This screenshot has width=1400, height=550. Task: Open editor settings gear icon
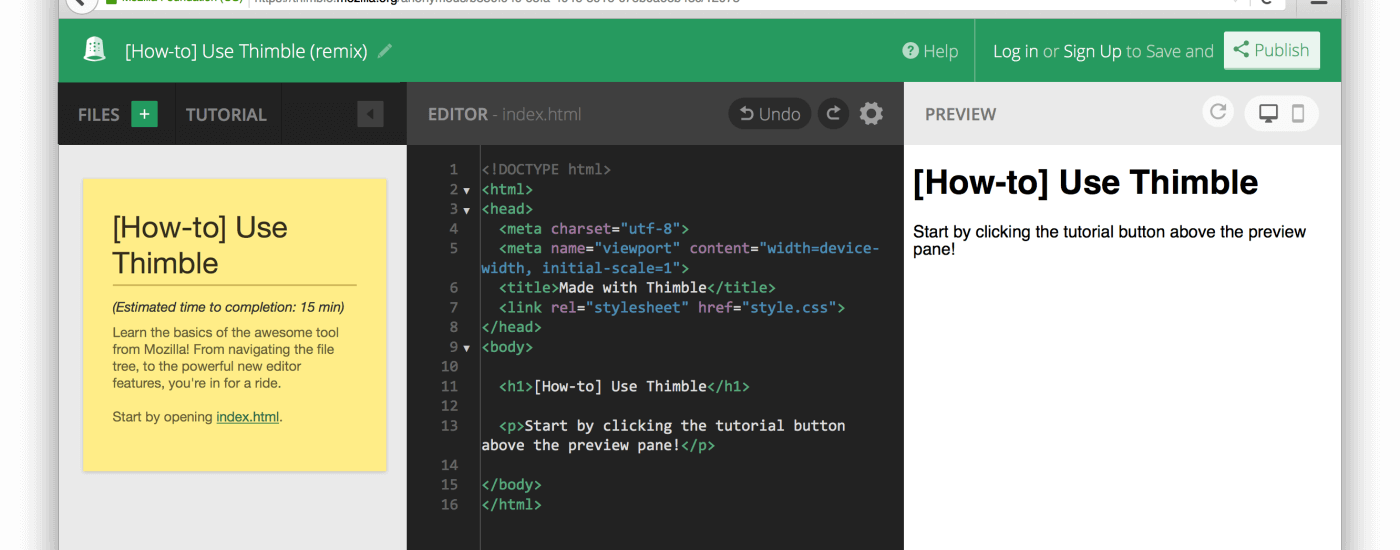871,114
